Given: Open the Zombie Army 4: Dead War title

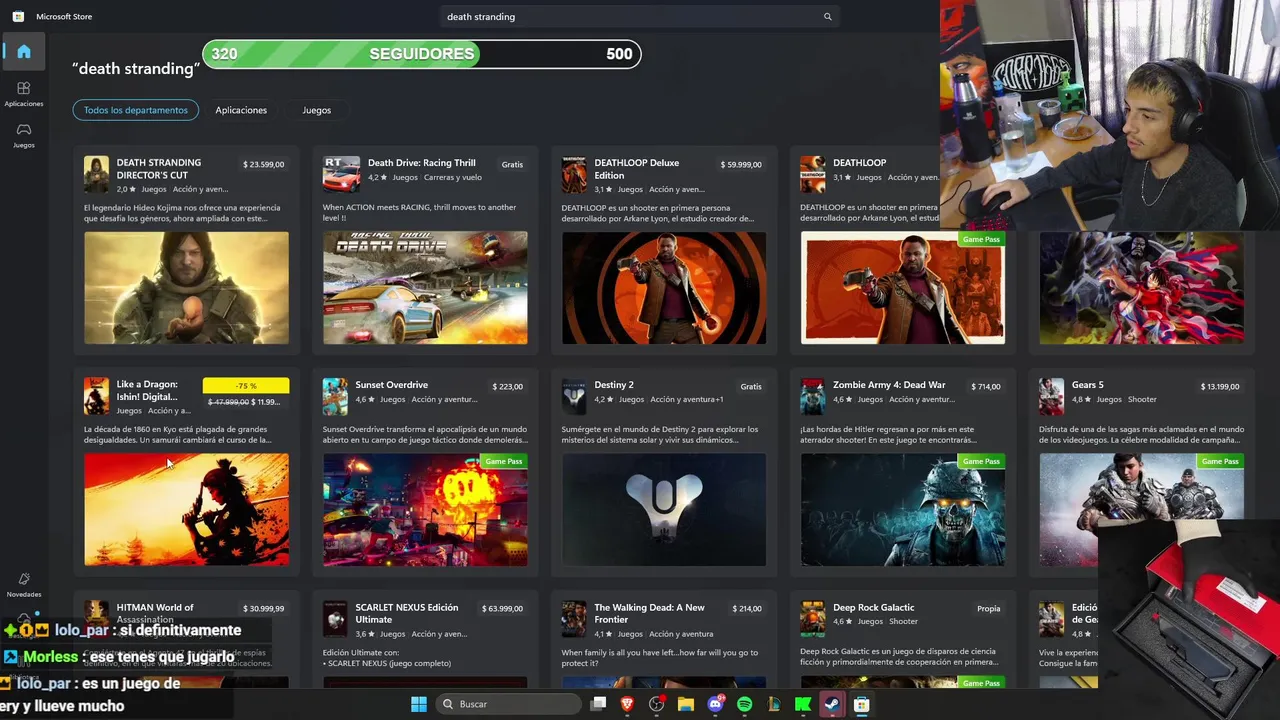Looking at the screenshot, I should click(x=889, y=385).
